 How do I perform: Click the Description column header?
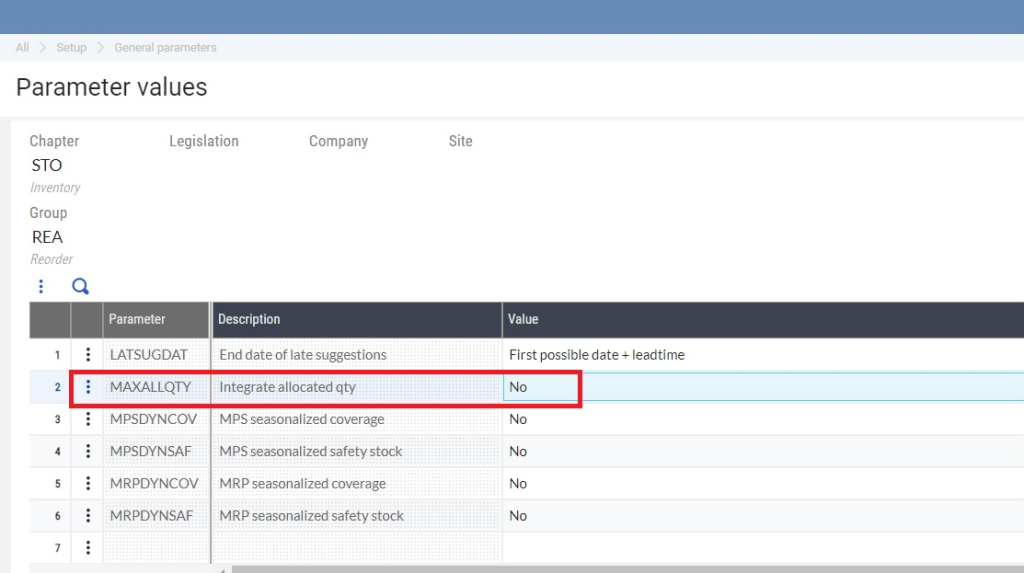pyautogui.click(x=250, y=319)
